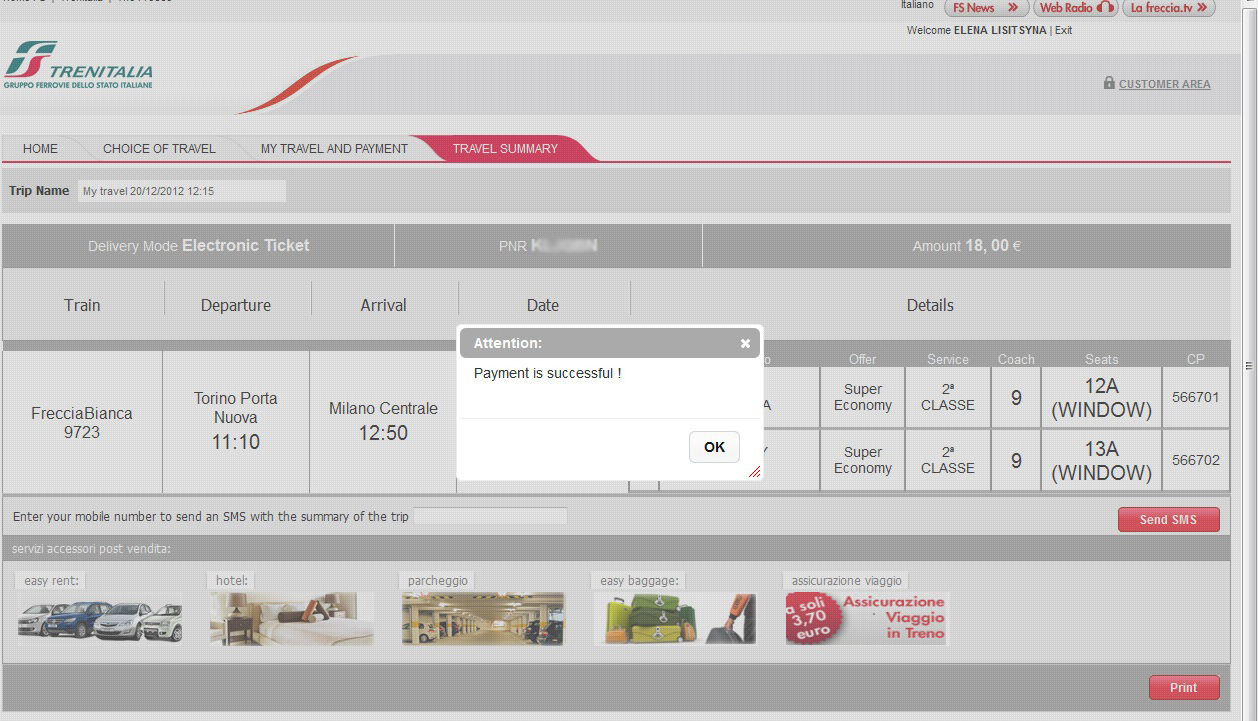Viewport: 1258px width, 721px height.
Task: Open My Travel and Payment tab
Action: 334,148
